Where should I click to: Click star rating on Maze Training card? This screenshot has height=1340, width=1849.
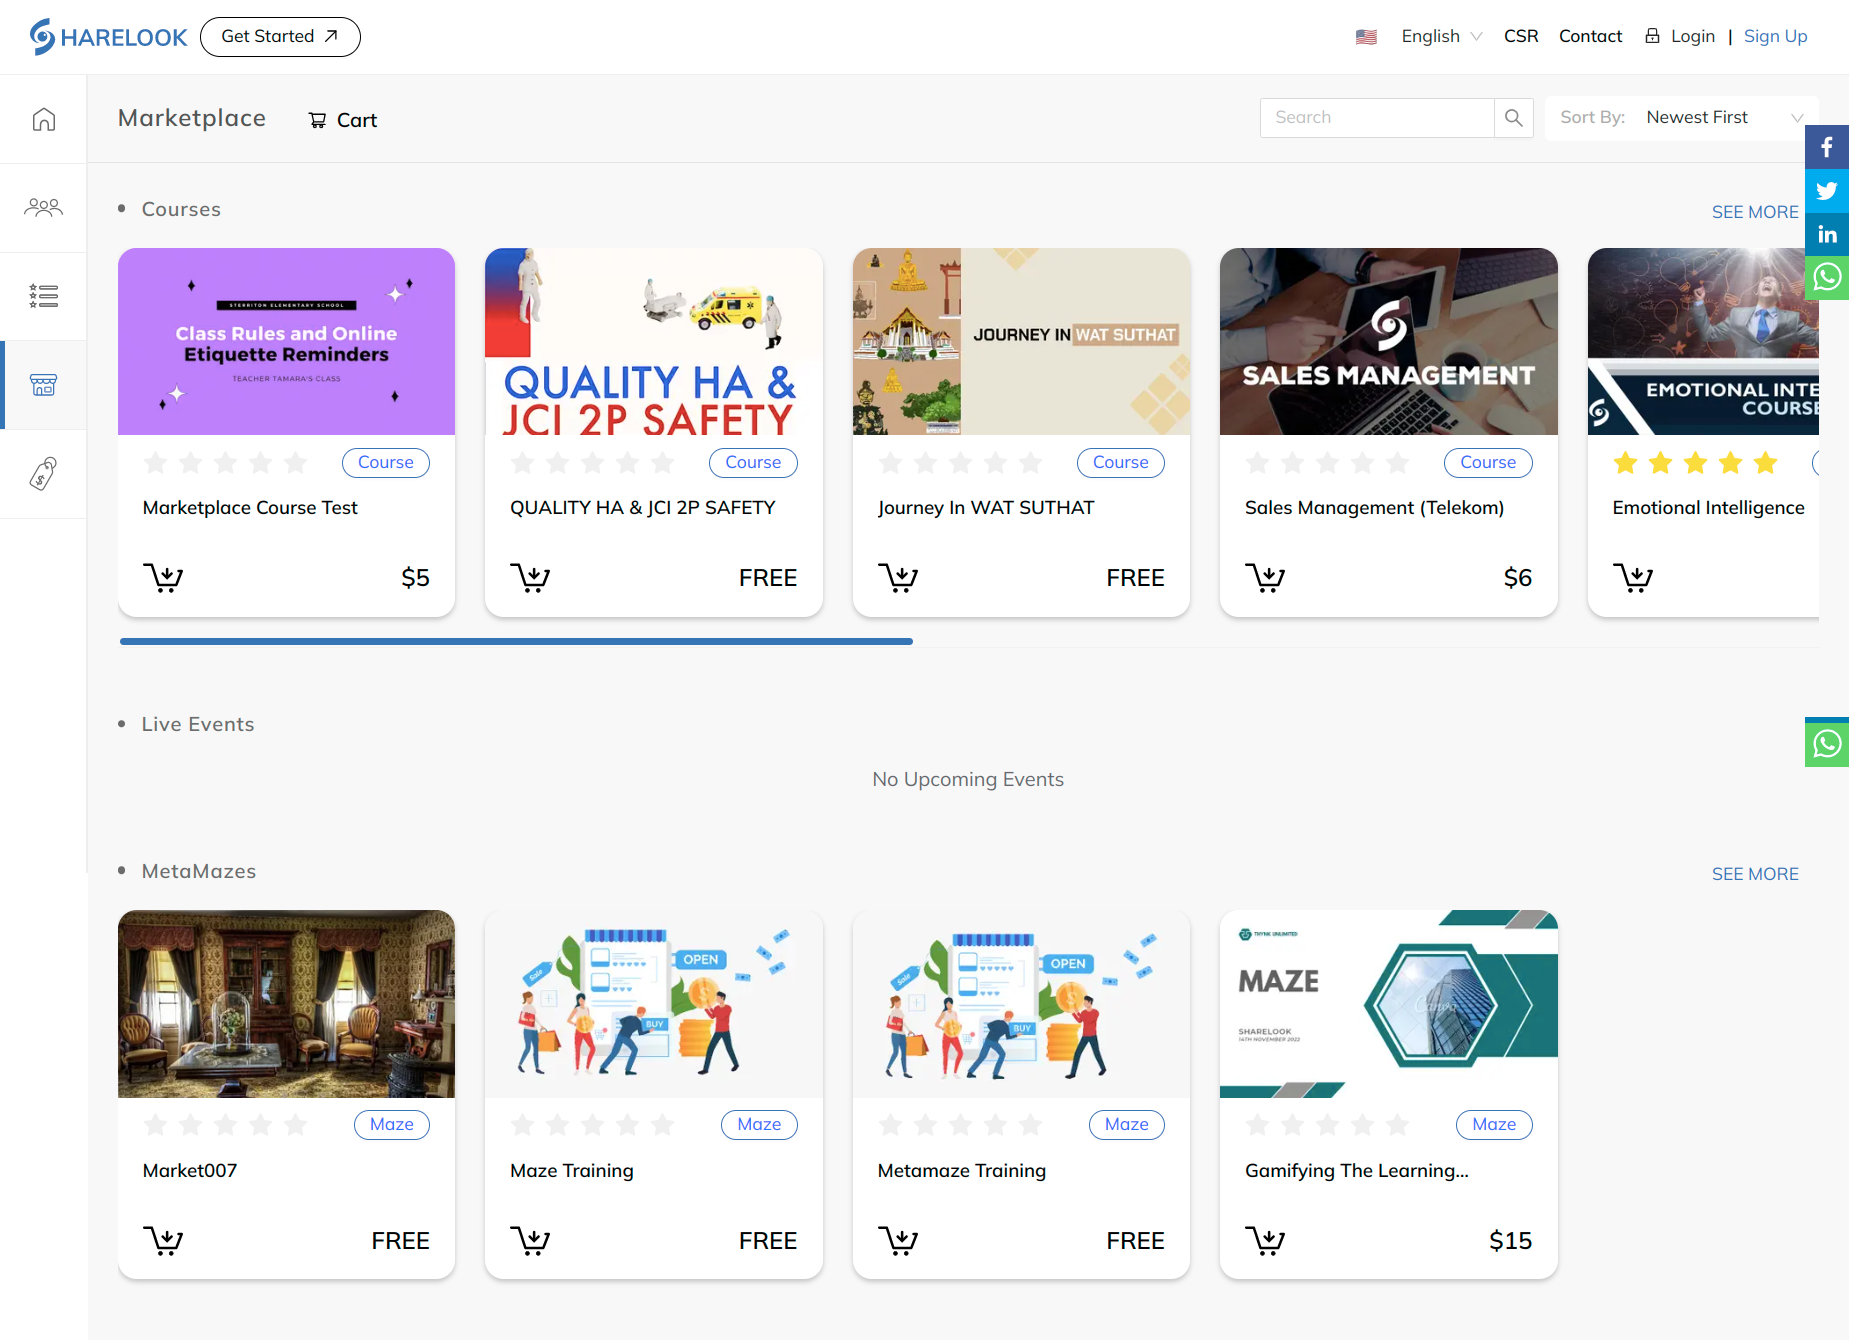pyautogui.click(x=592, y=1125)
